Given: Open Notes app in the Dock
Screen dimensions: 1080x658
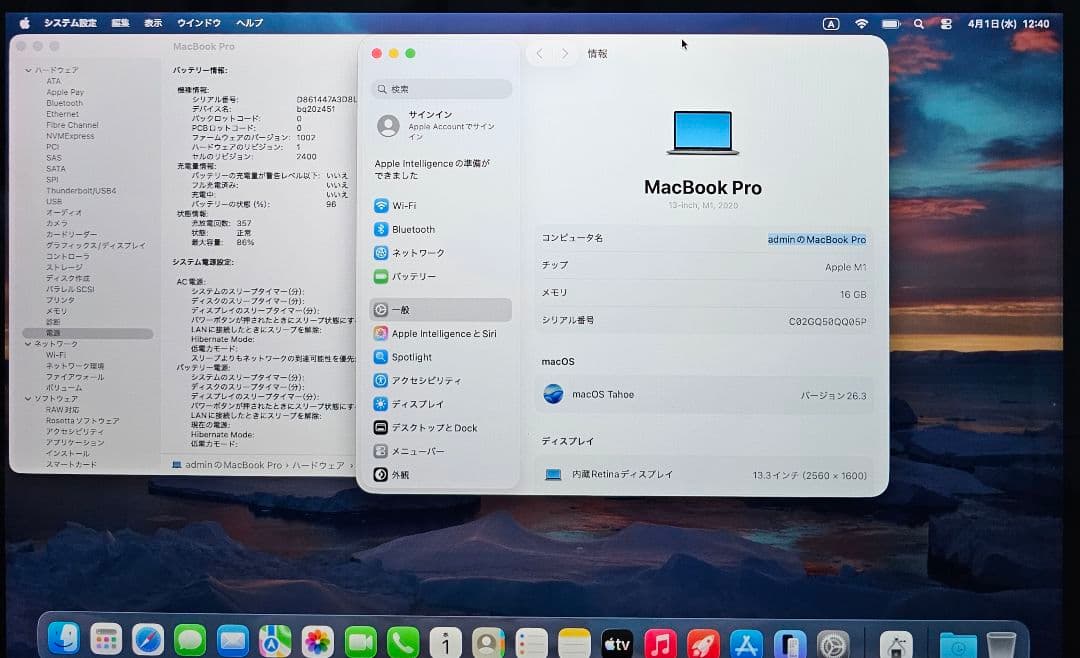Looking at the screenshot, I should click(x=574, y=645).
